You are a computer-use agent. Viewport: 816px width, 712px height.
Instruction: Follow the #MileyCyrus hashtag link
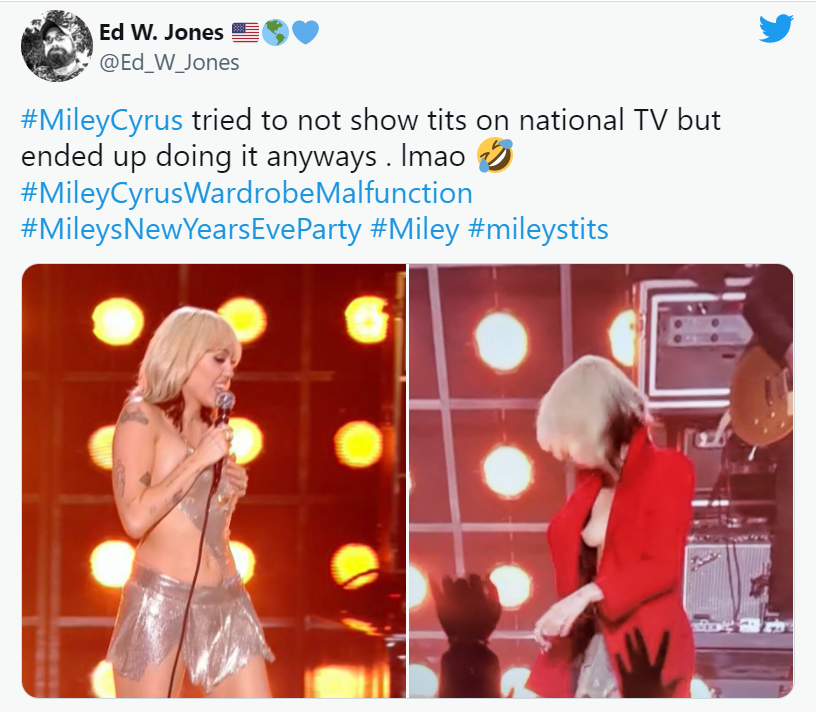102,121
